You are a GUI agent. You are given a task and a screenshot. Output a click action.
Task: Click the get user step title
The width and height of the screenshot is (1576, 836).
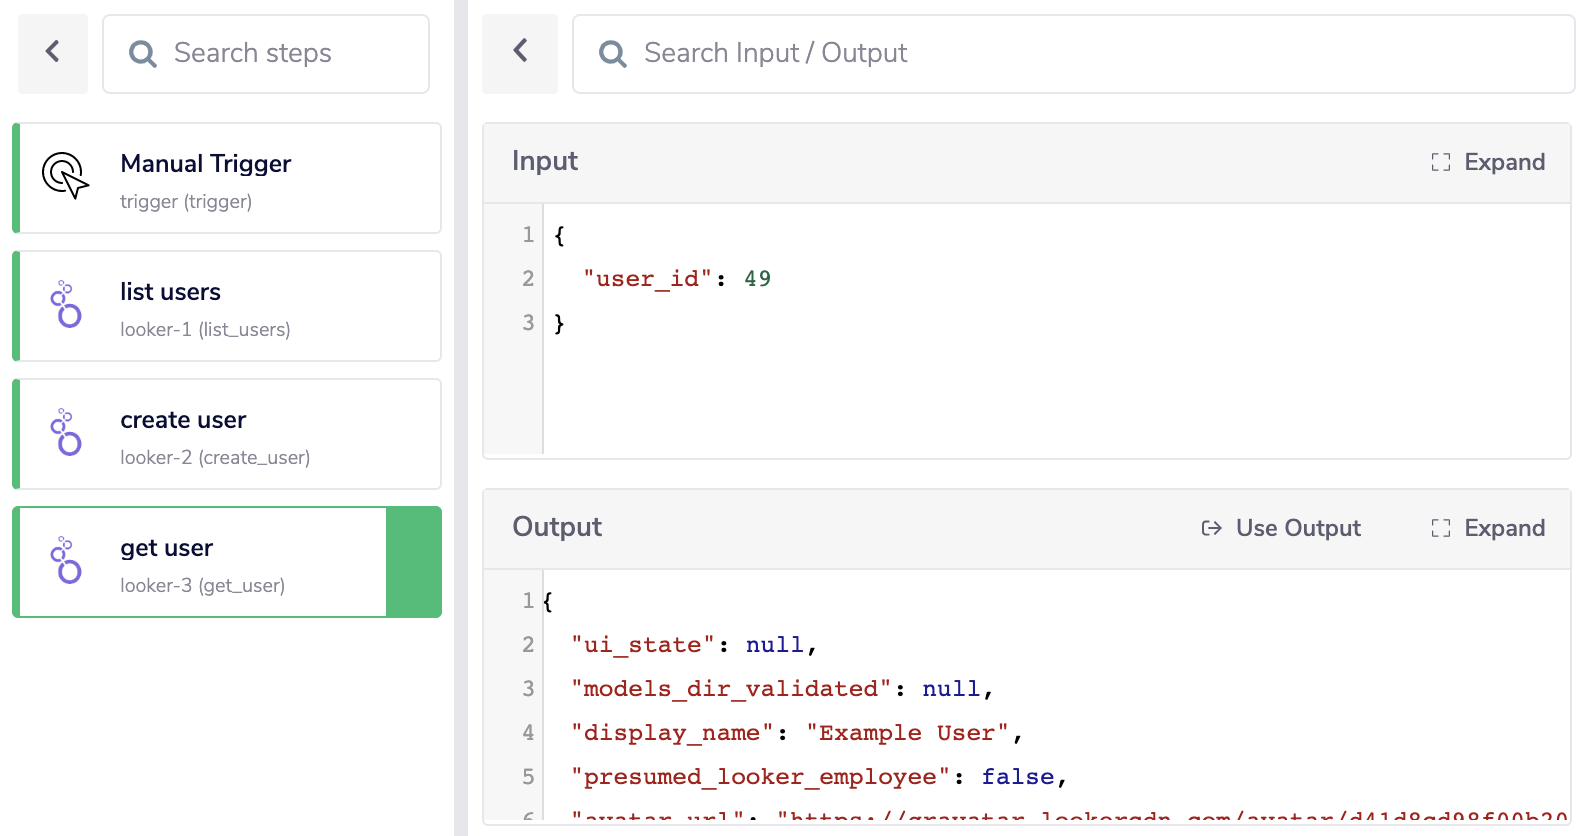167,548
